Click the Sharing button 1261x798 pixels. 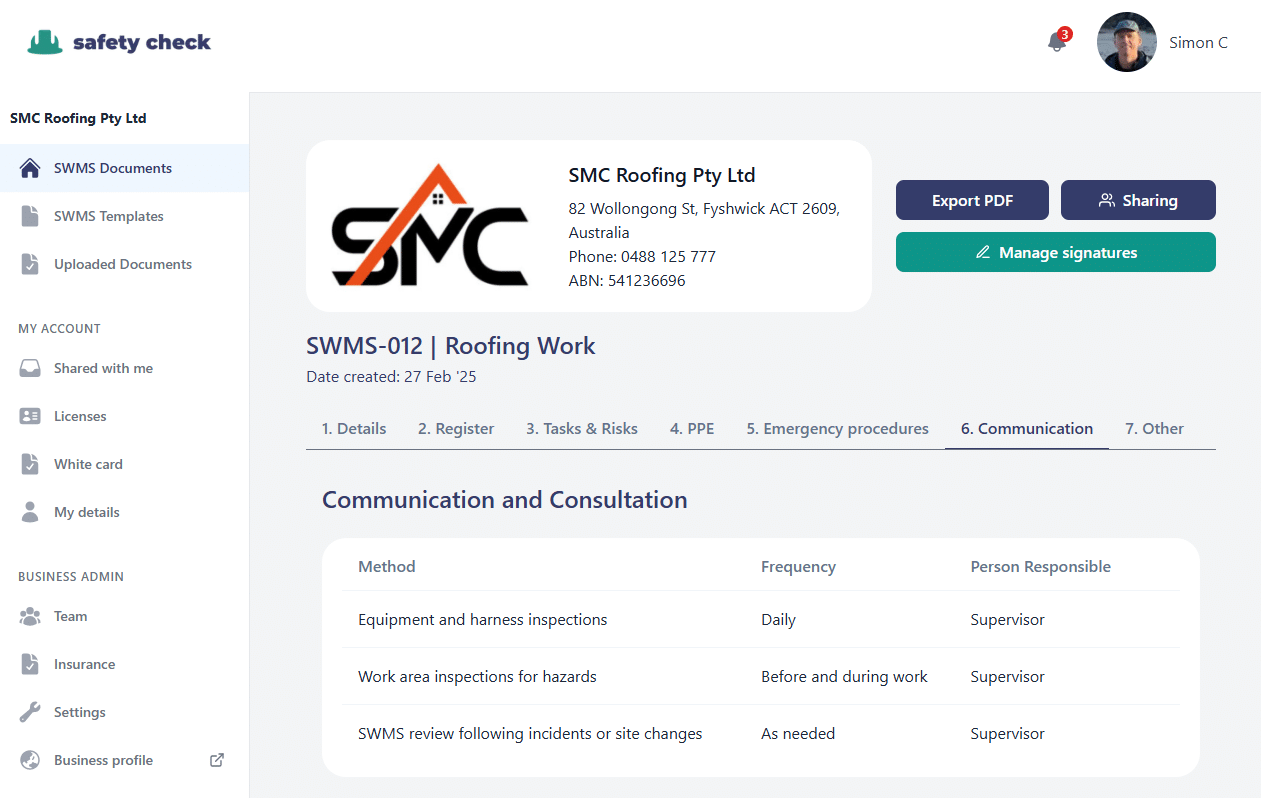(1138, 200)
